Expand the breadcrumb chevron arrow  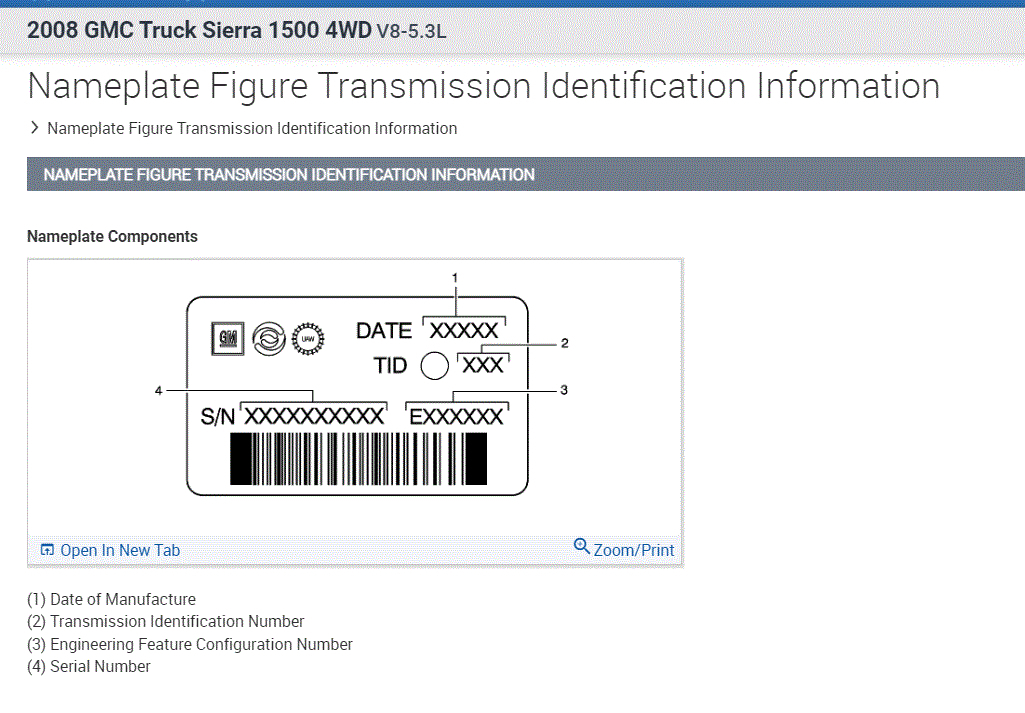pyautogui.click(x=35, y=128)
